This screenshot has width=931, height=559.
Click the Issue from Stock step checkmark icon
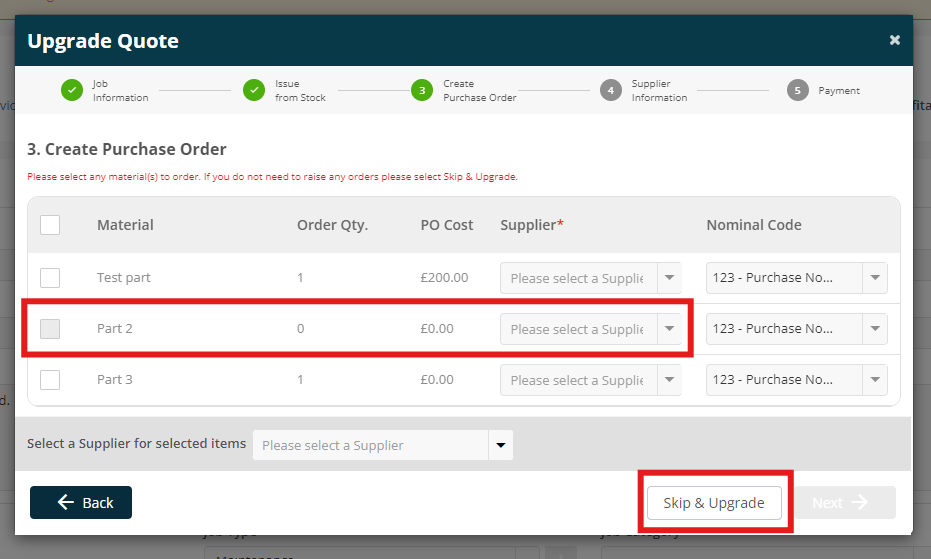tap(254, 90)
